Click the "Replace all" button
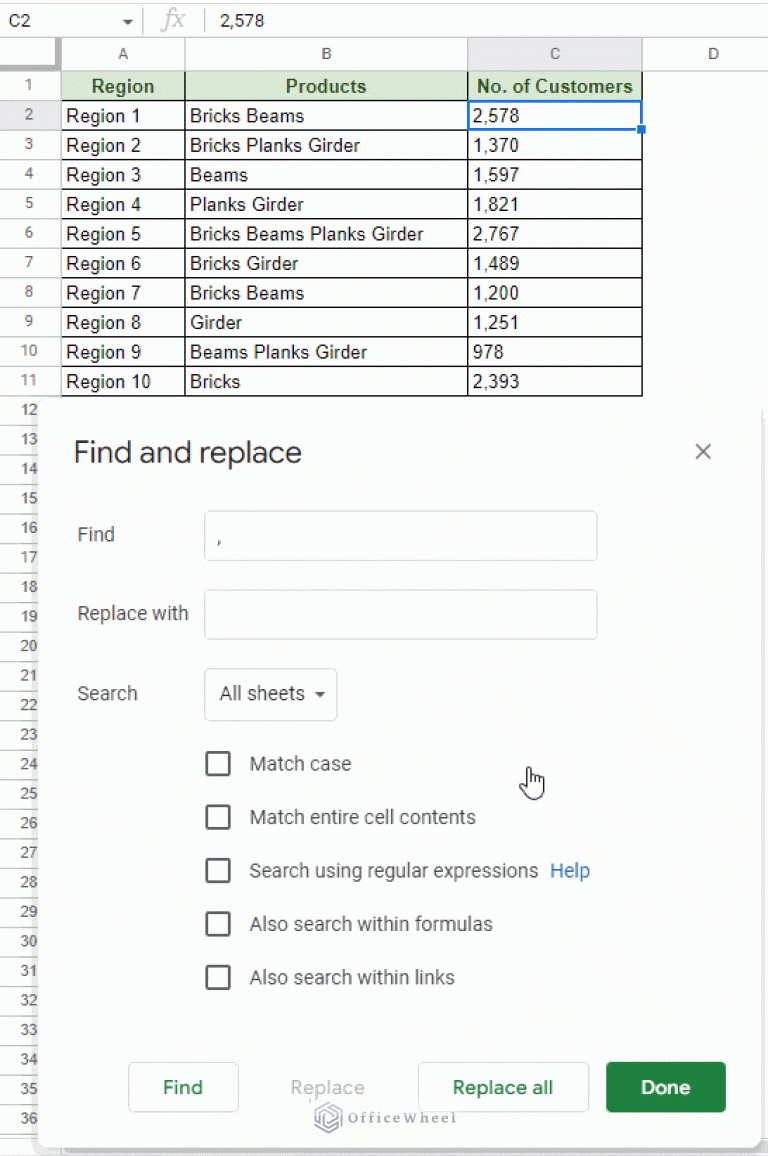This screenshot has height=1156, width=768. pos(503,1087)
